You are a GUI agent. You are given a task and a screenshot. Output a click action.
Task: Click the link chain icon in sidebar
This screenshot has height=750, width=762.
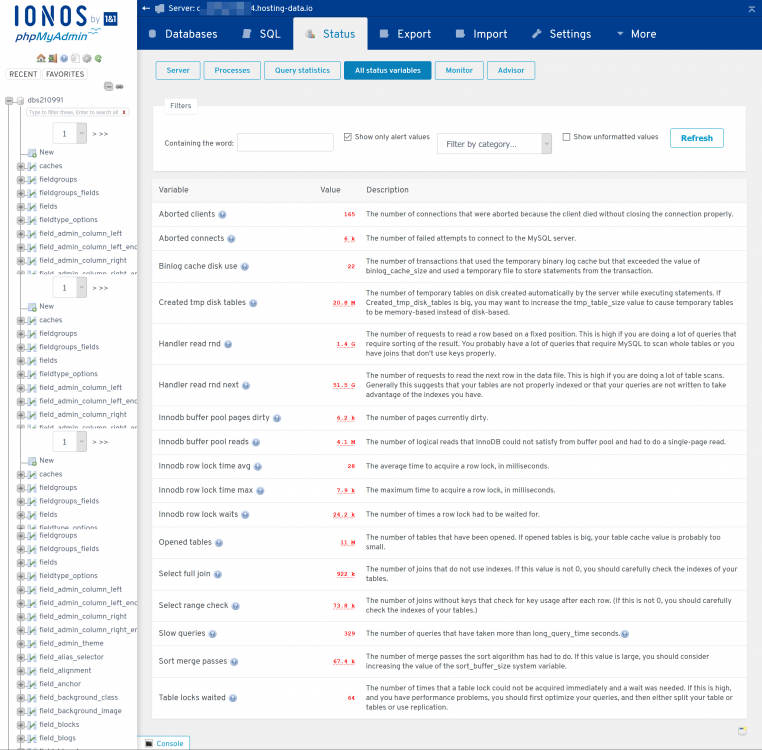tap(121, 87)
